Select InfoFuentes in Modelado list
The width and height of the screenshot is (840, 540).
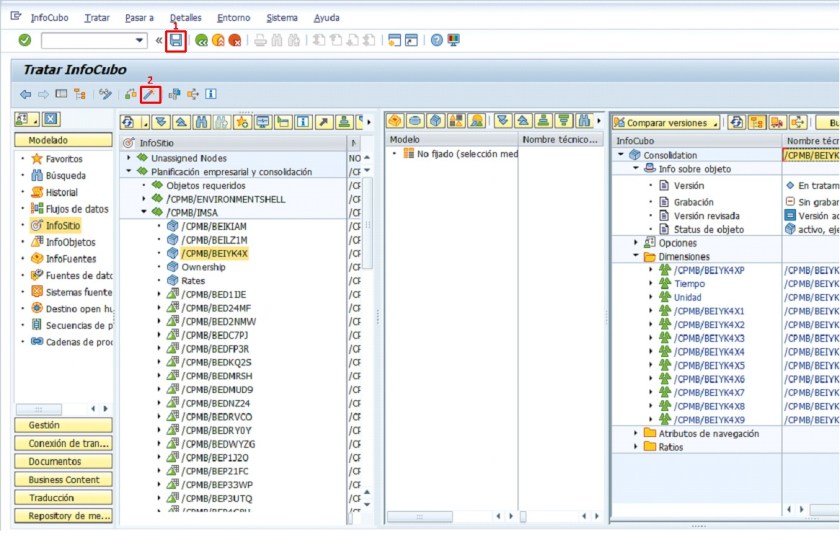click(71, 259)
